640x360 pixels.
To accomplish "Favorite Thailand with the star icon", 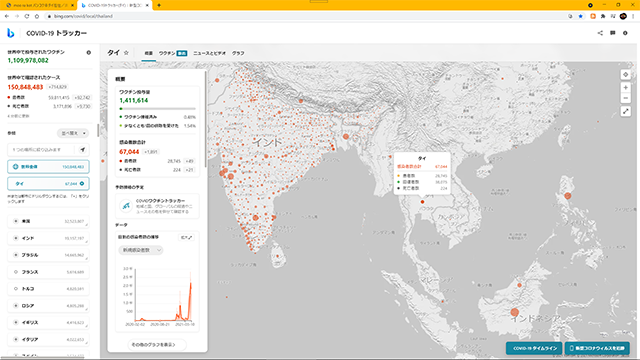I will (x=126, y=53).
